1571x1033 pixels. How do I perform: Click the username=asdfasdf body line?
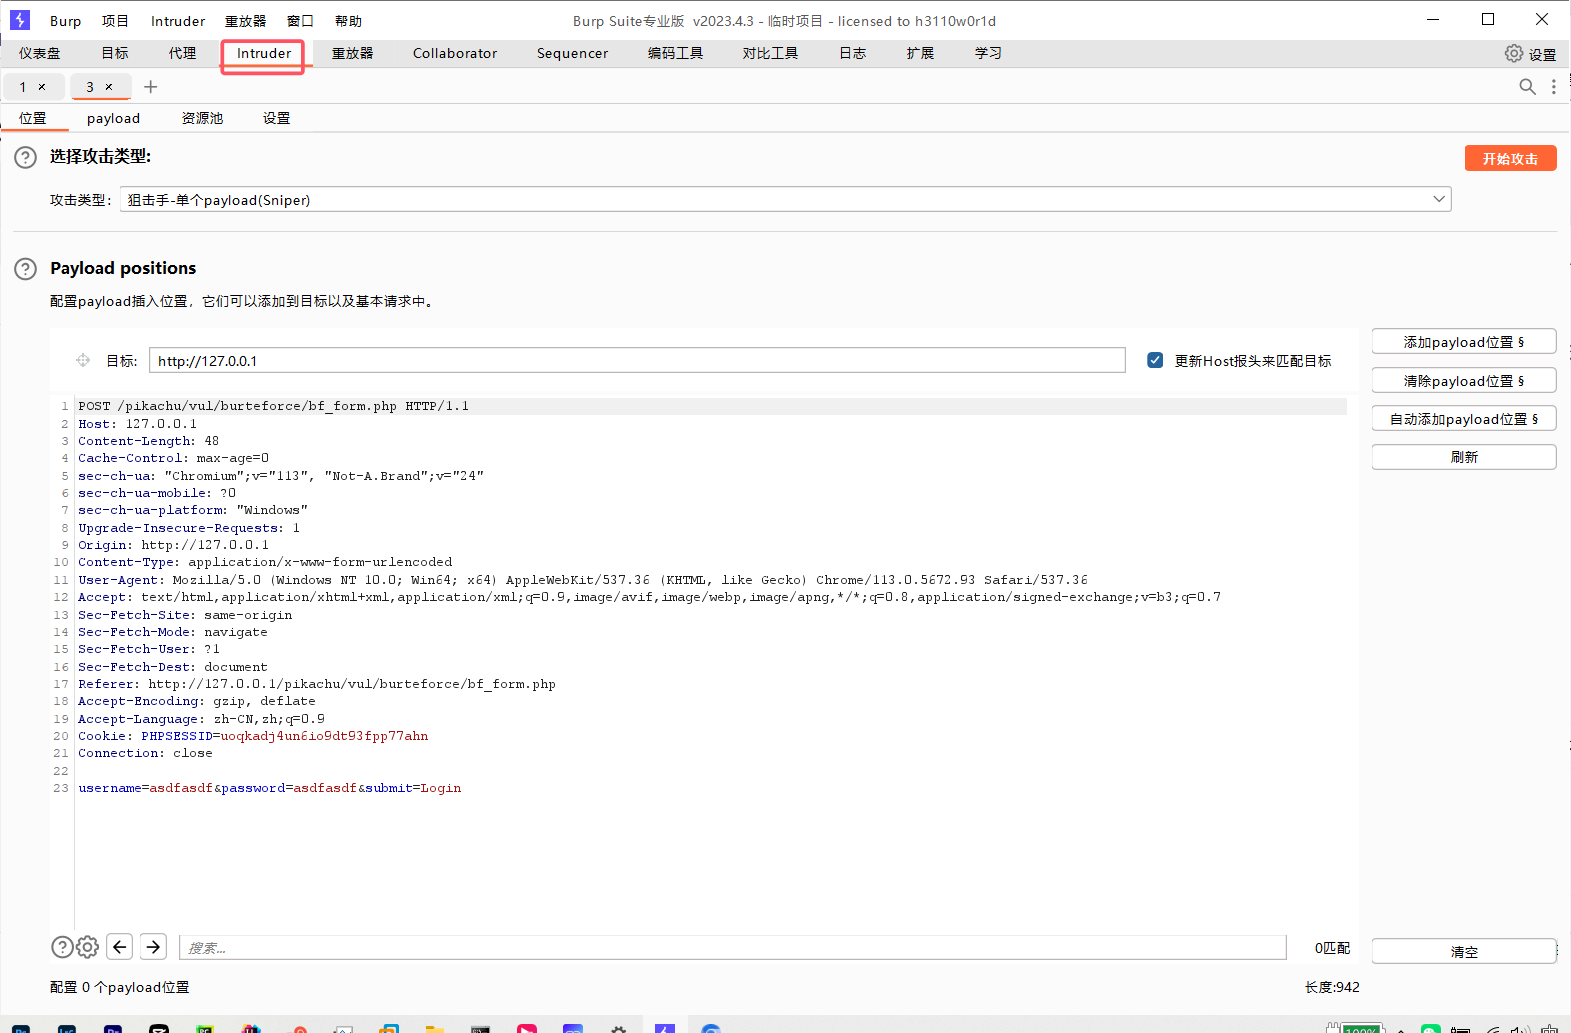(x=270, y=788)
